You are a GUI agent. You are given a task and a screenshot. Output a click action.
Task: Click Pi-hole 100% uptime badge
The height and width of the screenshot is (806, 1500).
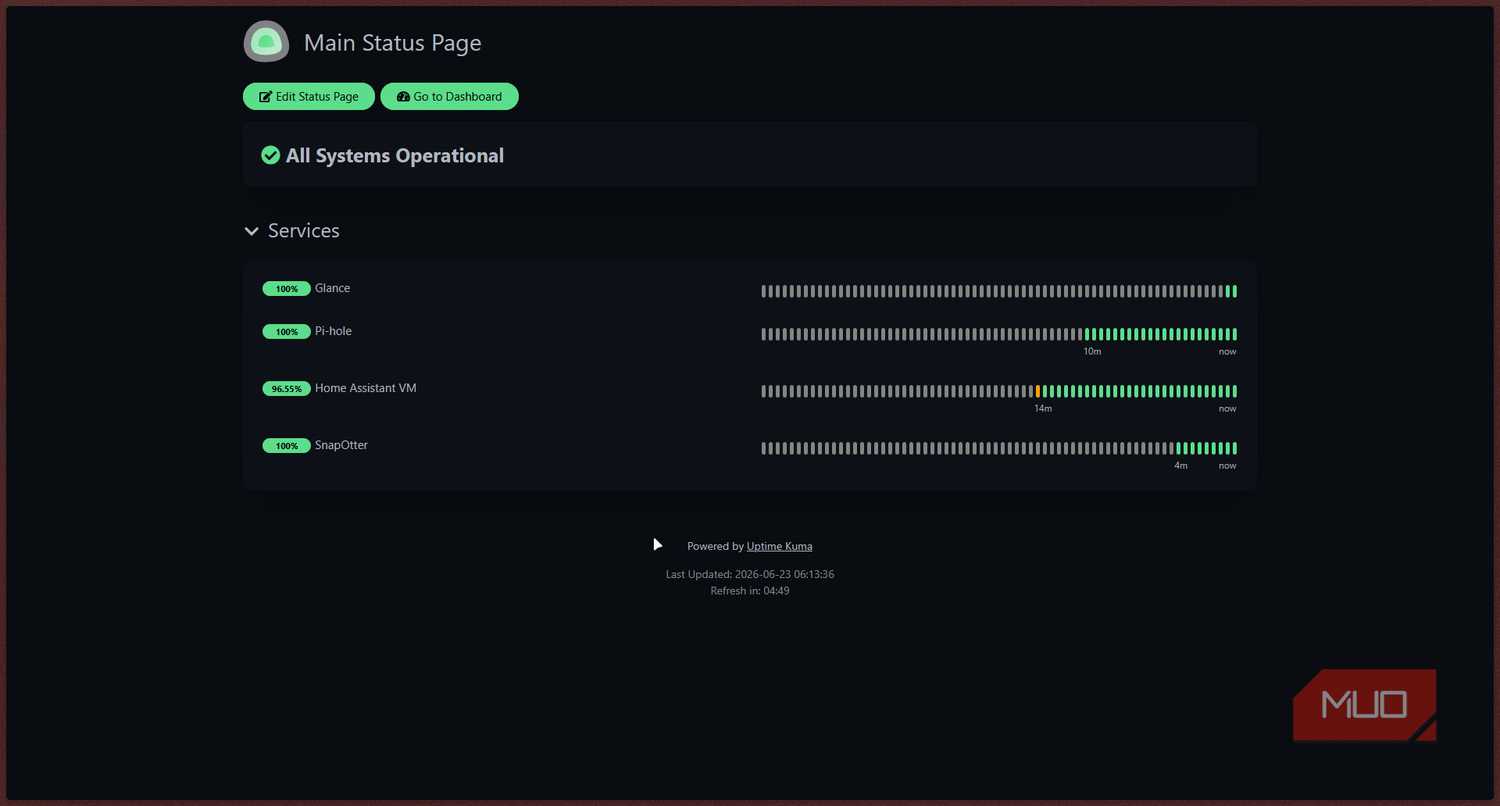[x=287, y=332]
